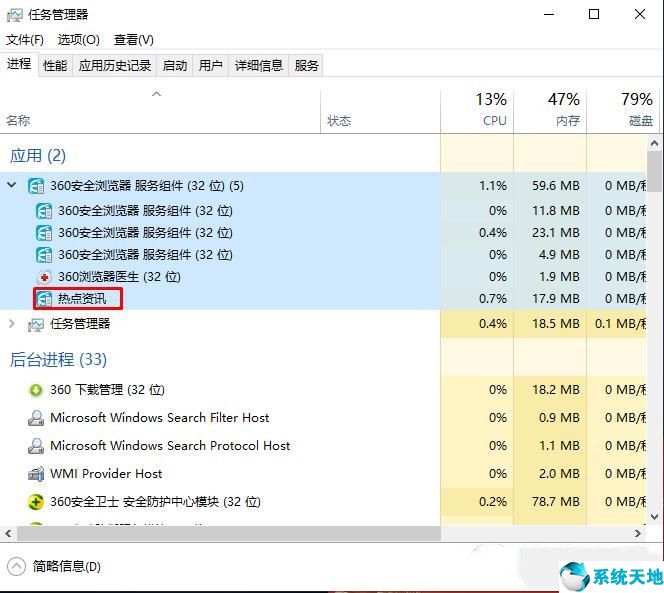Click the vertical scrollbar down arrow

654,517
